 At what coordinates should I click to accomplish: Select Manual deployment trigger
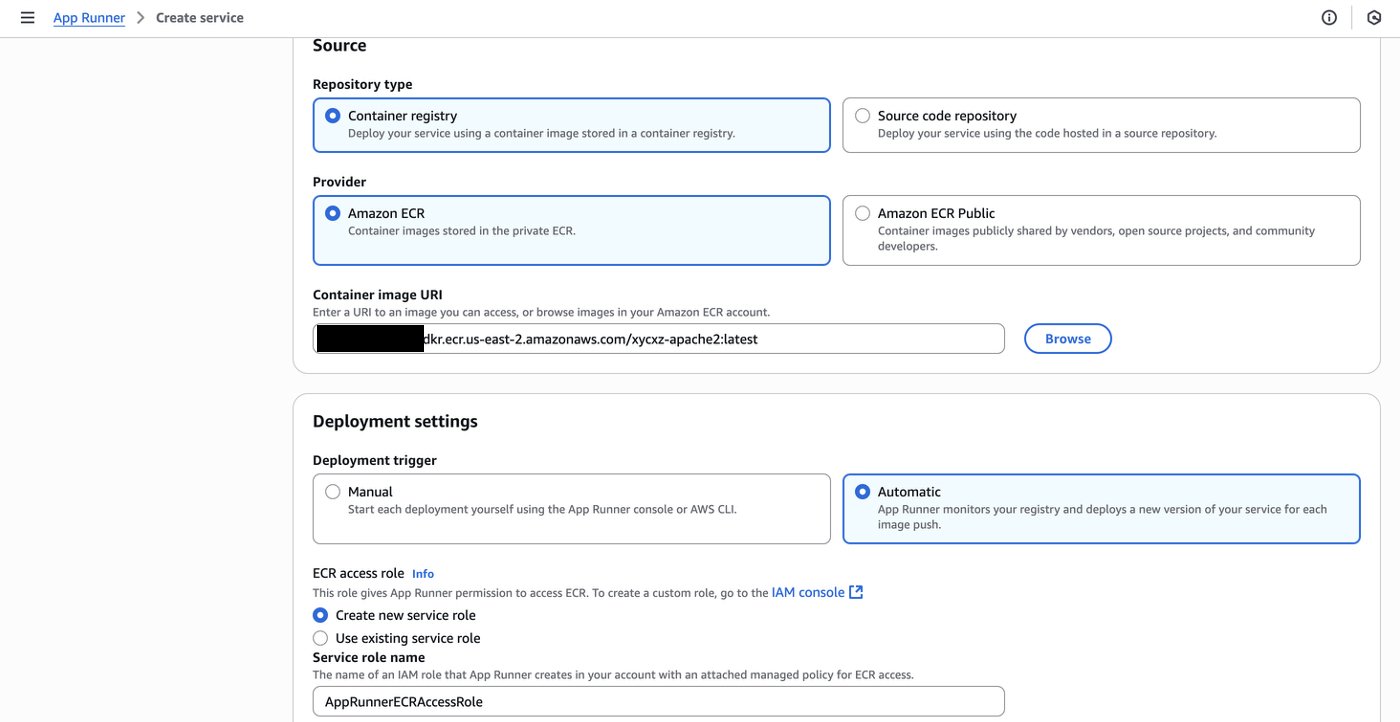333,492
